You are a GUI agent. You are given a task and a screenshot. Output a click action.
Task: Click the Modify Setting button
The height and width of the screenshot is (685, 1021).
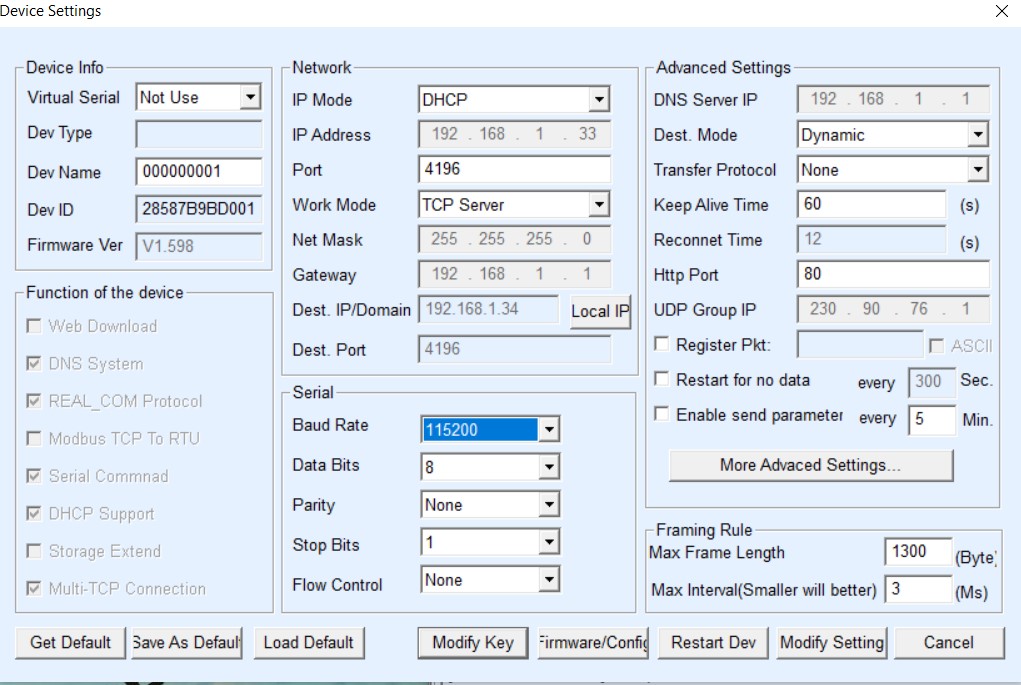click(831, 643)
